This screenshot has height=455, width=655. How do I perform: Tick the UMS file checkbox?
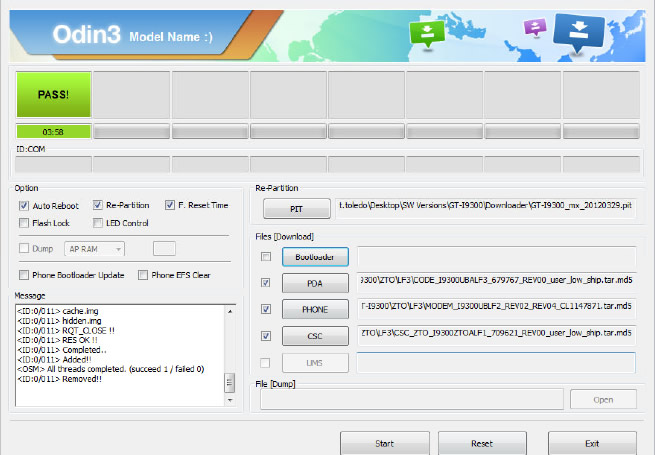coord(265,363)
